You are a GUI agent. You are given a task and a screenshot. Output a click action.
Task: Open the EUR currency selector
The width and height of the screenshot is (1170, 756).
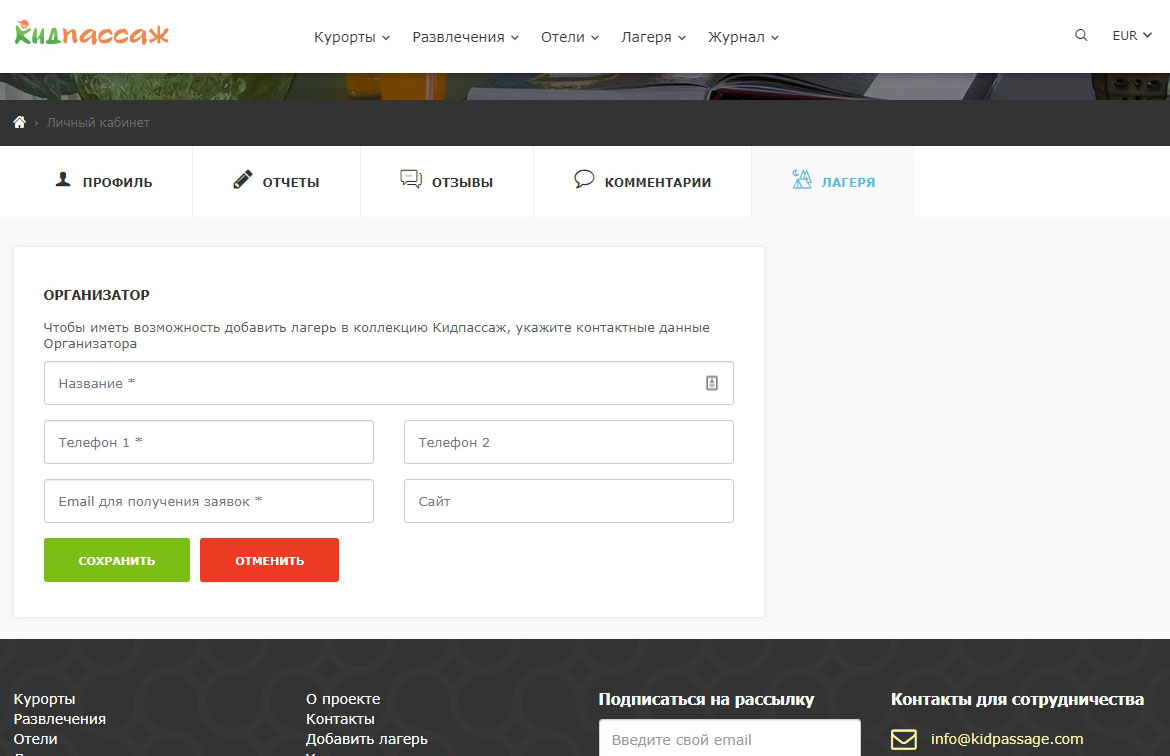coord(1132,35)
